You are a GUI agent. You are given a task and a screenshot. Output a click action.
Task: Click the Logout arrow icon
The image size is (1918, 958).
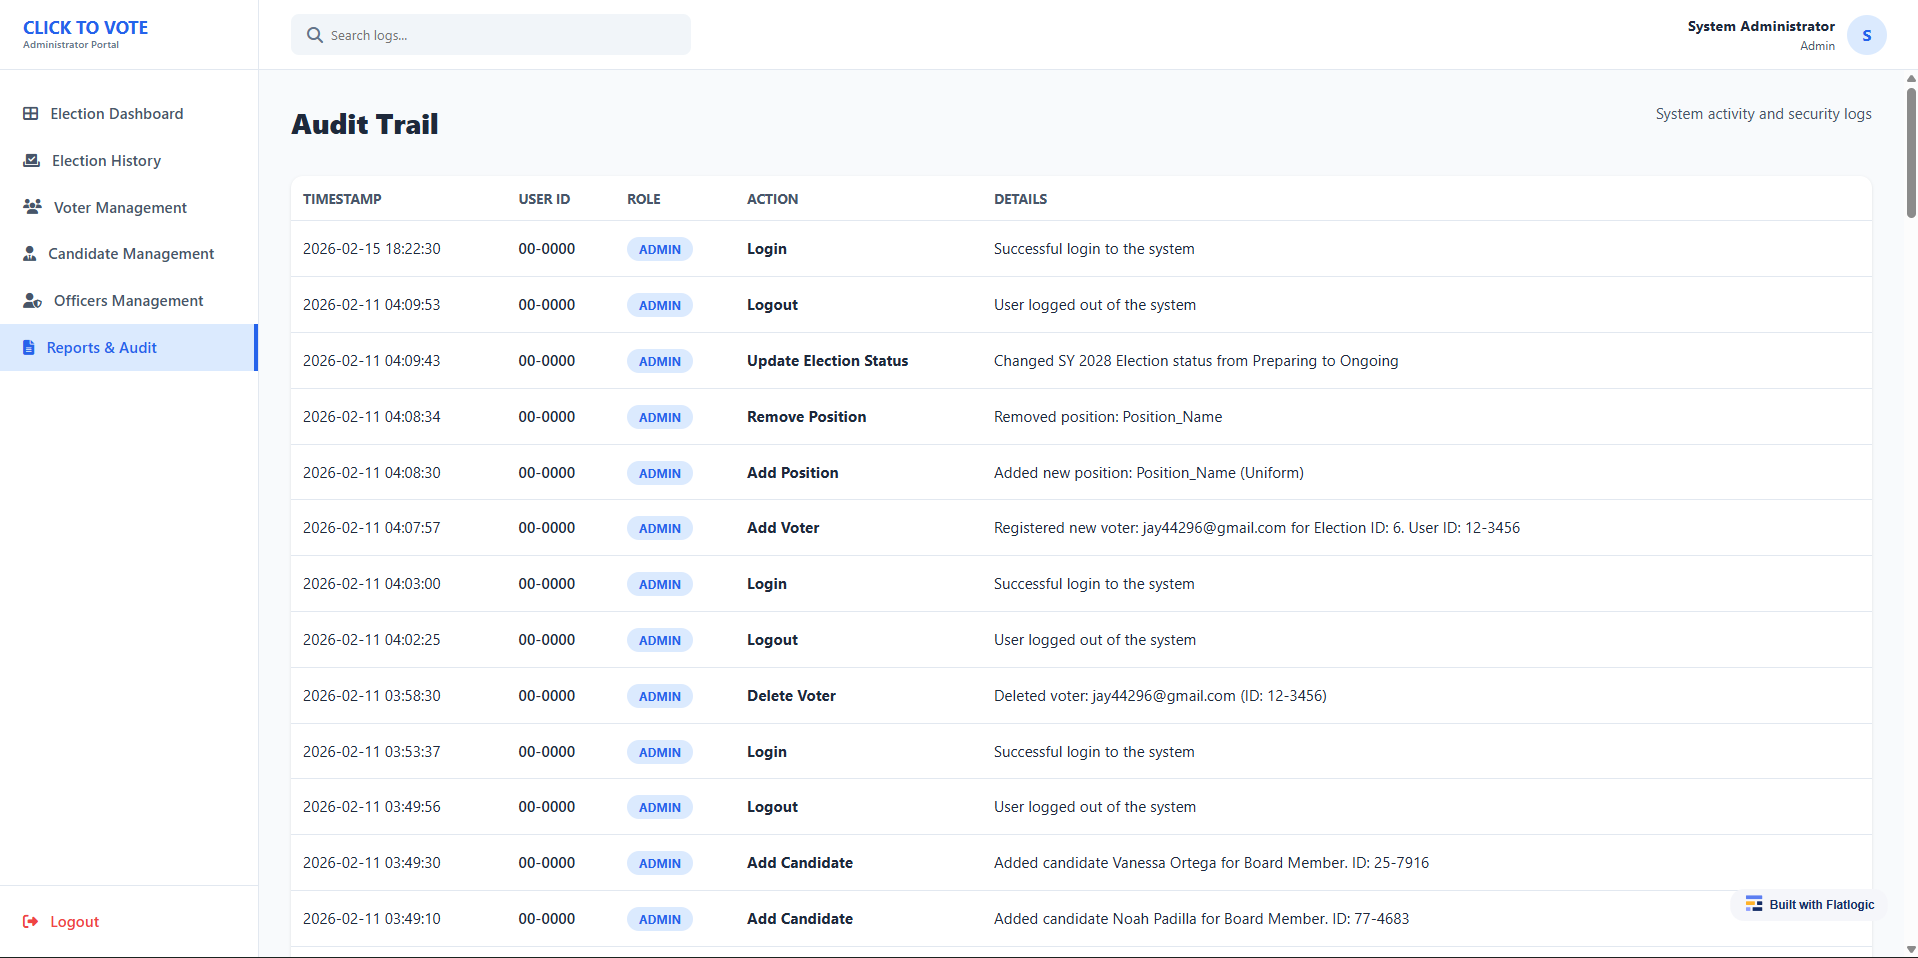point(31,922)
